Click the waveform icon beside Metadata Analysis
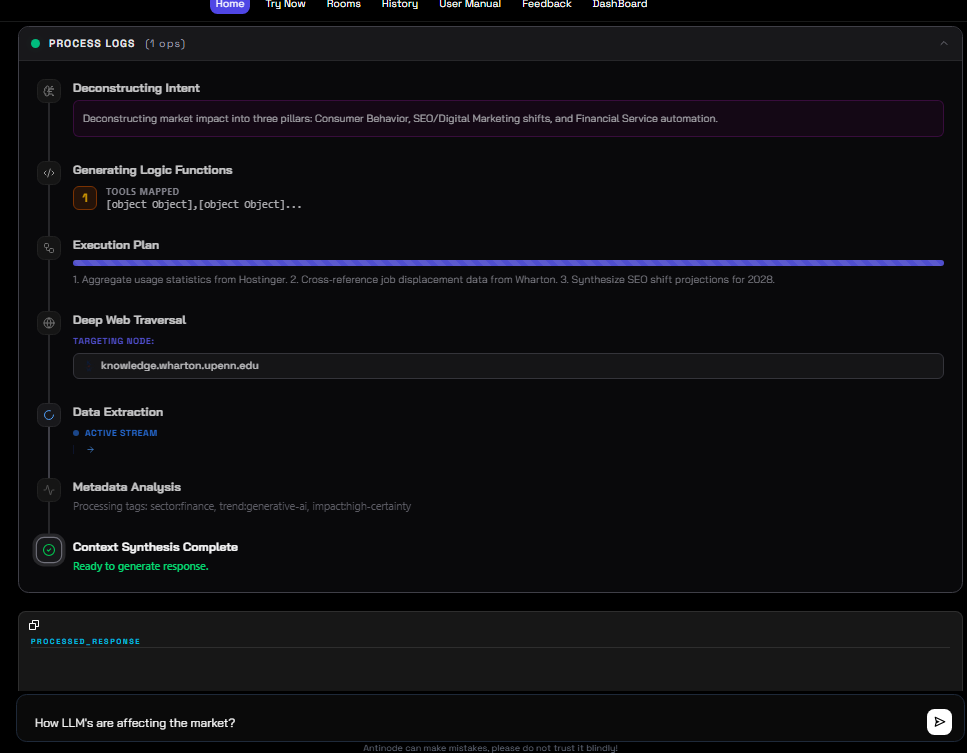The width and height of the screenshot is (967, 753). coord(49,489)
